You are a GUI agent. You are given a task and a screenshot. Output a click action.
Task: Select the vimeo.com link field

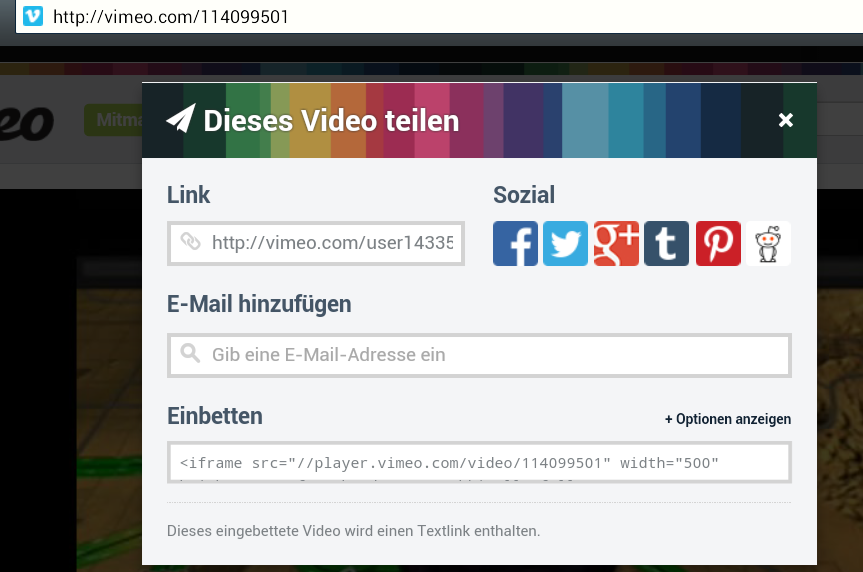pos(316,243)
